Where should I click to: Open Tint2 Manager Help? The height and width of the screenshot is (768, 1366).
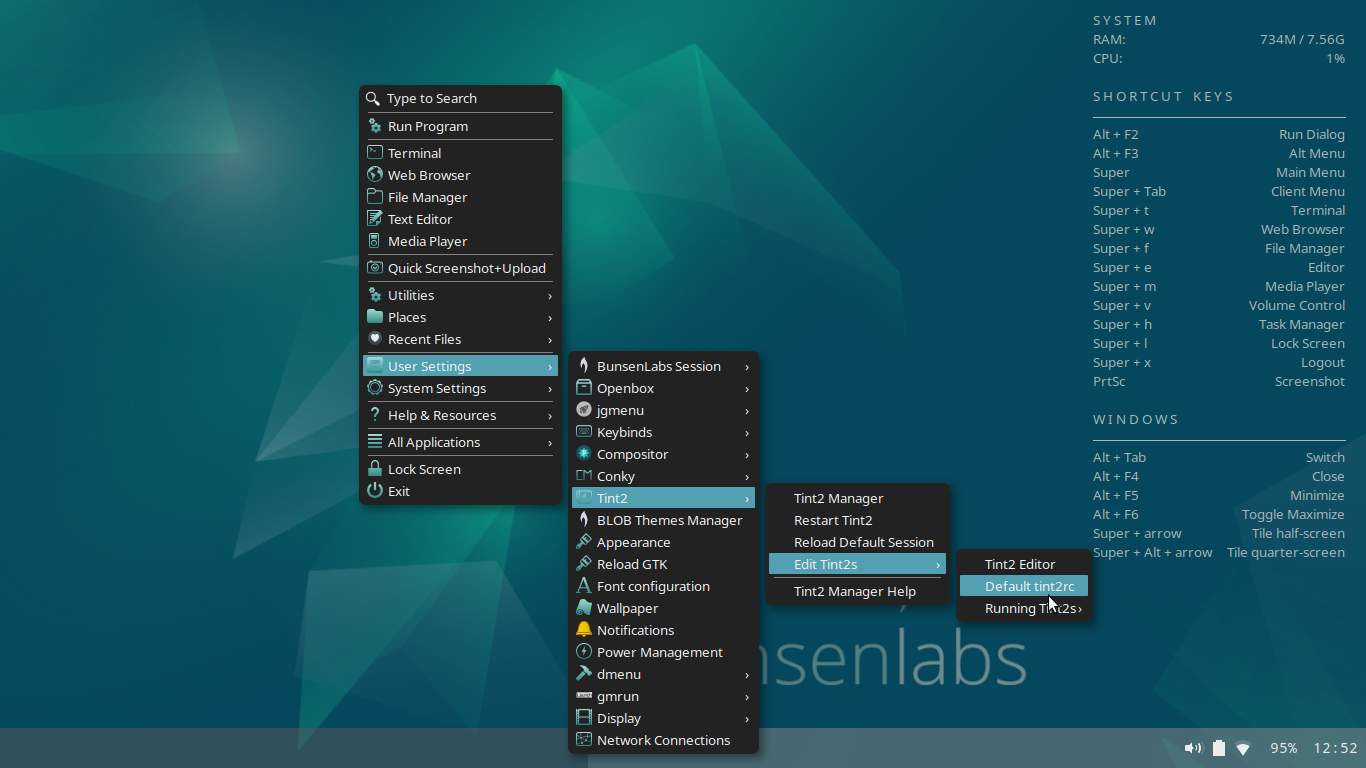tap(857, 591)
